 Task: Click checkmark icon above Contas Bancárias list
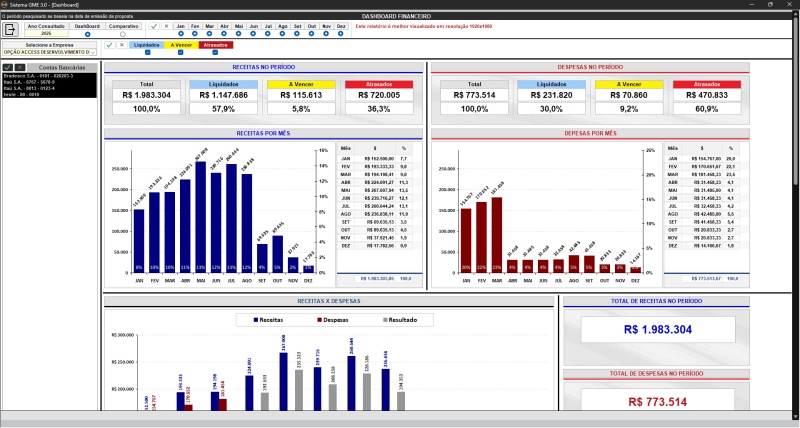click(x=8, y=67)
